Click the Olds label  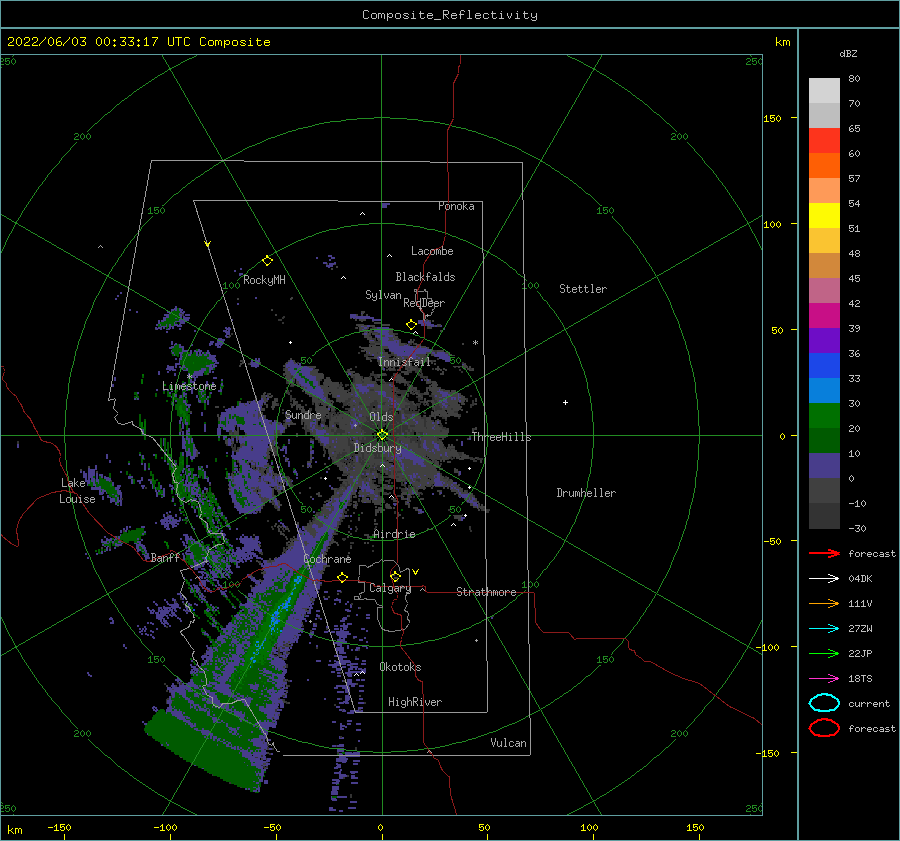pyautogui.click(x=381, y=417)
